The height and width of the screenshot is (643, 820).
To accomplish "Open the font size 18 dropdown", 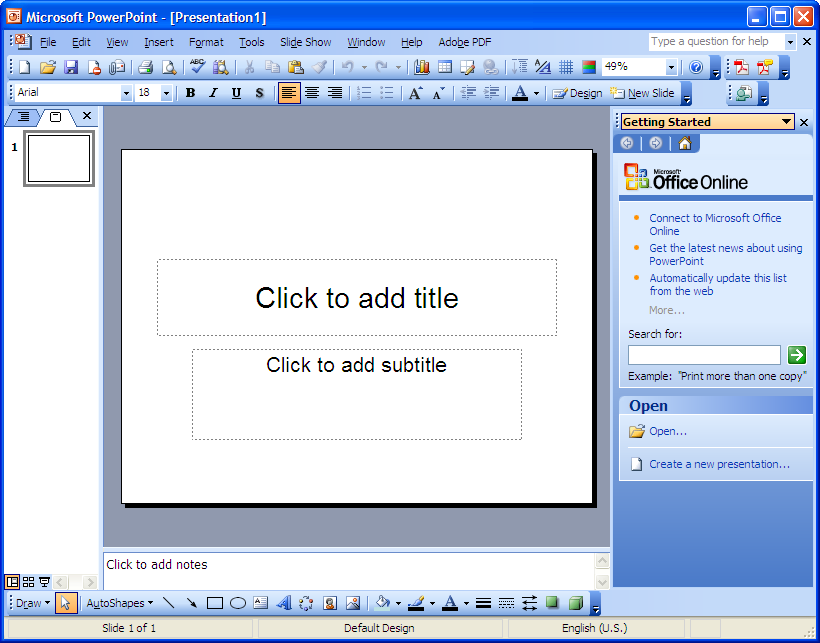I will click(166, 93).
